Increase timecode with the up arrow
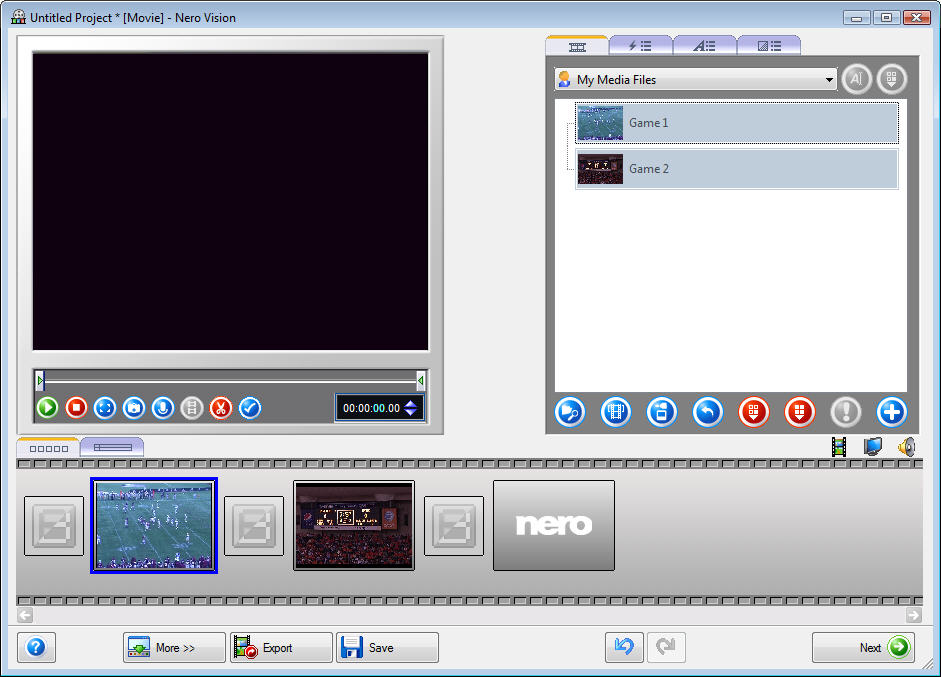 tap(410, 404)
